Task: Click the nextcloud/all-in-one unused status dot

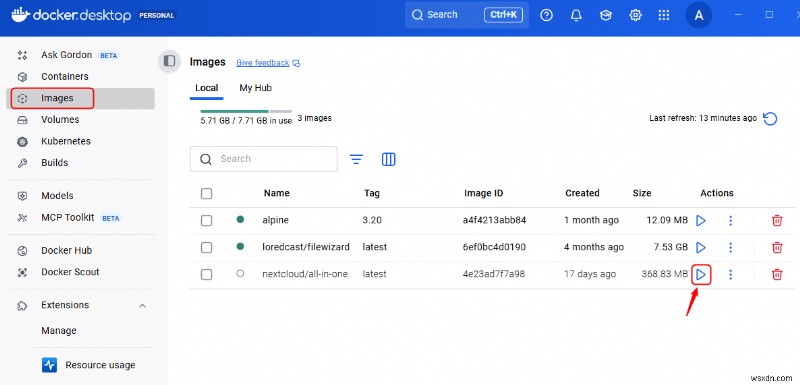Action: (x=240, y=273)
